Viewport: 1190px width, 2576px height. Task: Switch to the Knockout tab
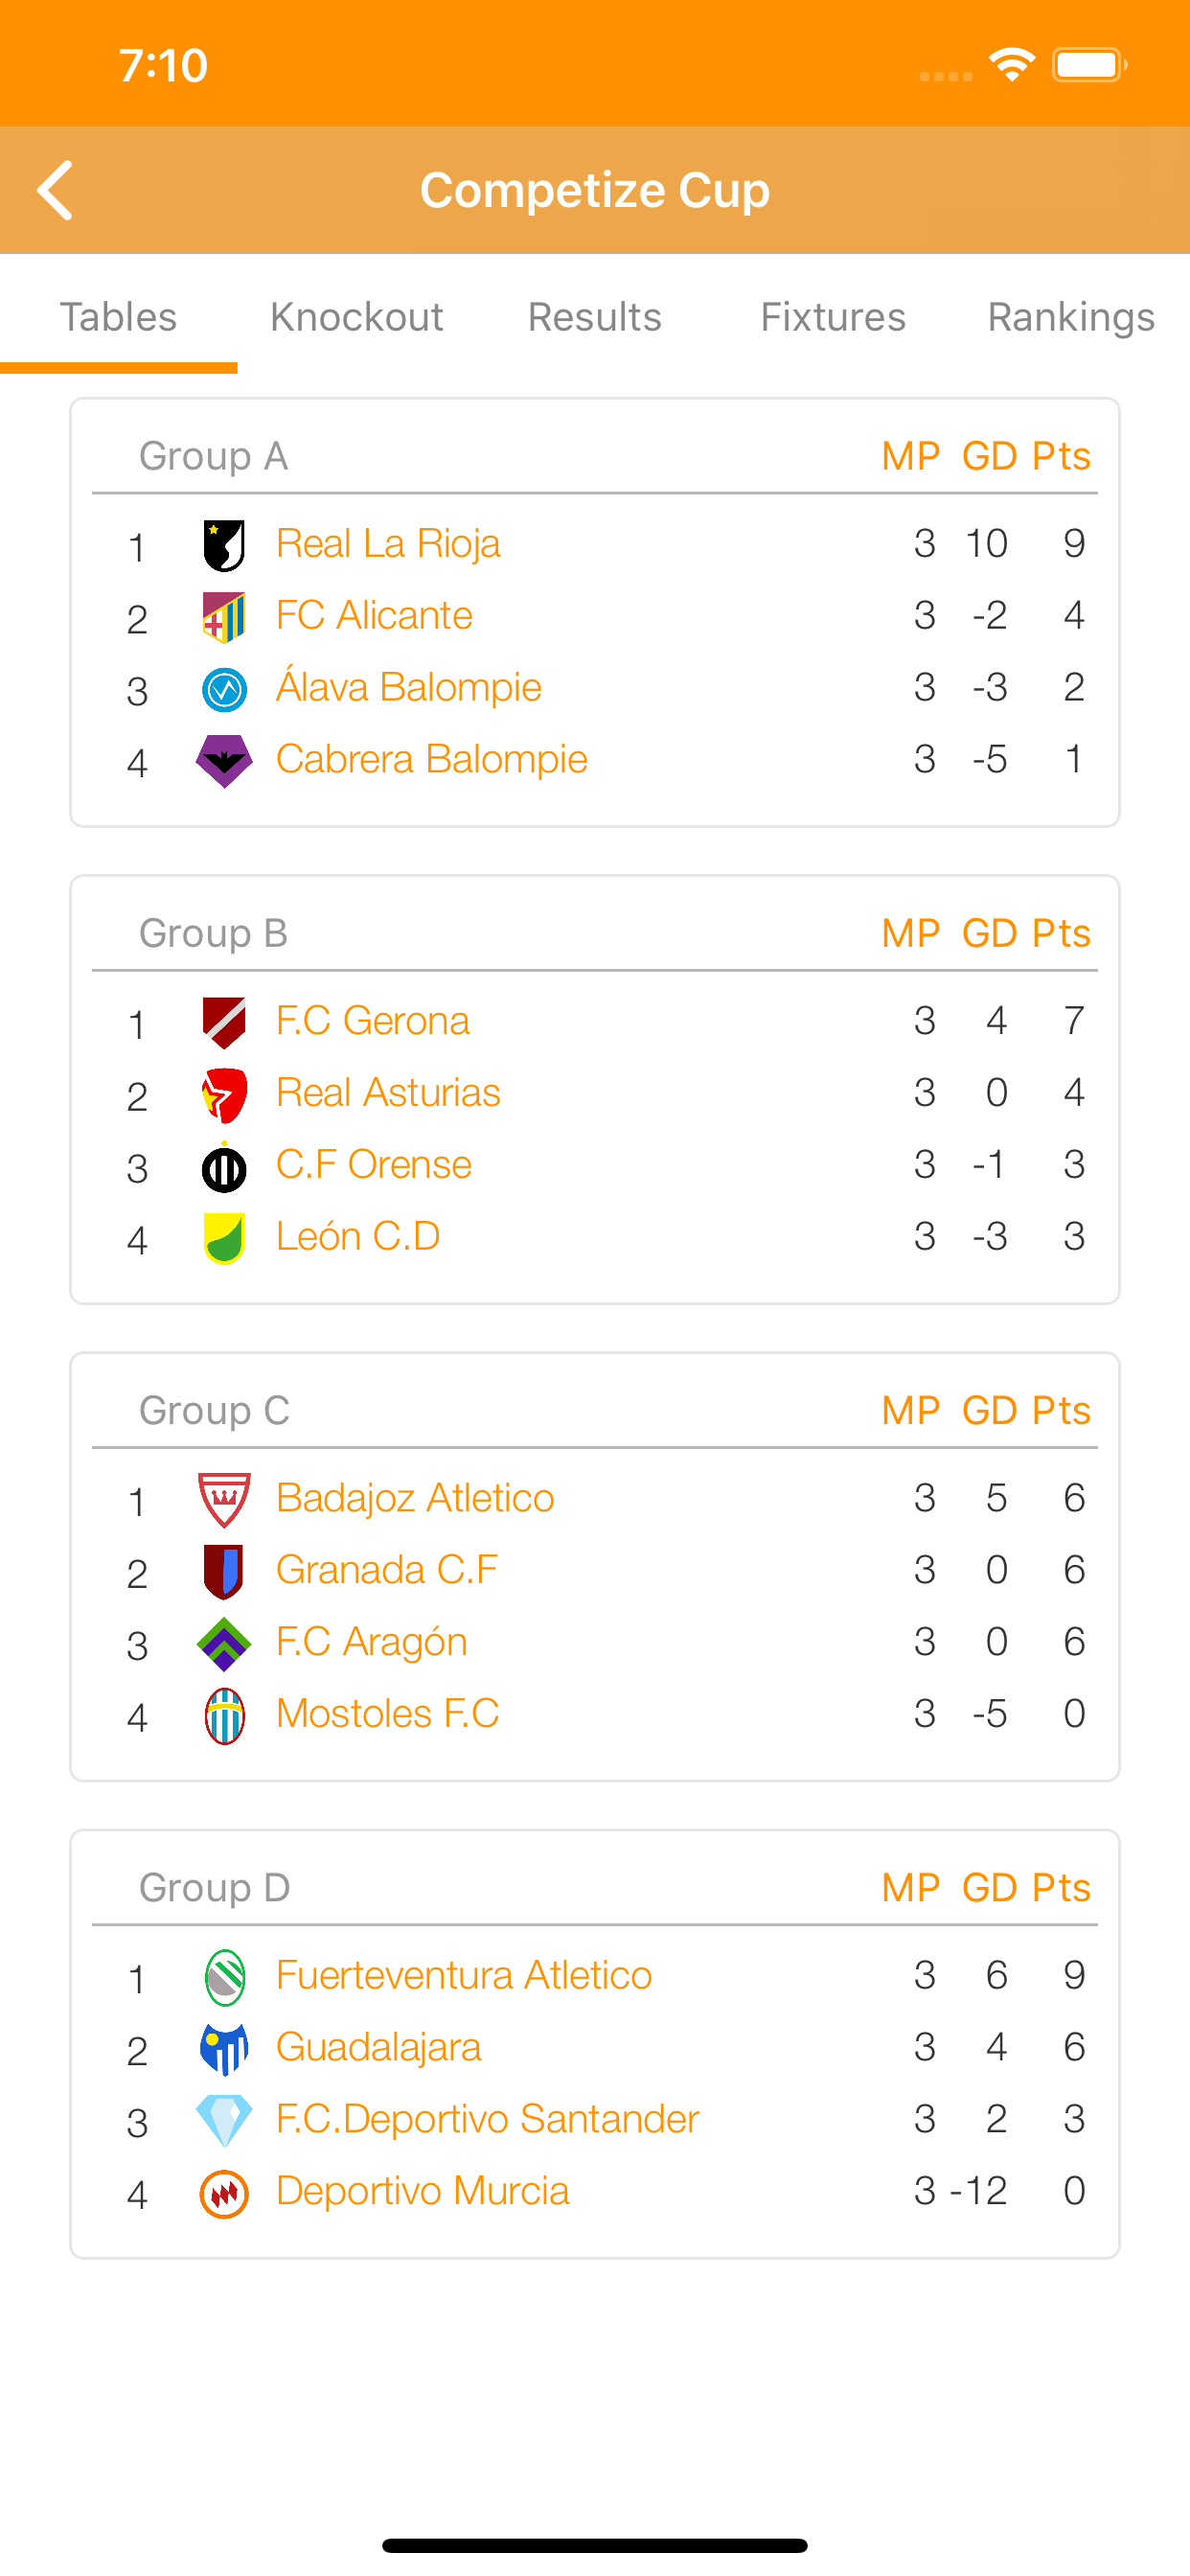tap(356, 317)
